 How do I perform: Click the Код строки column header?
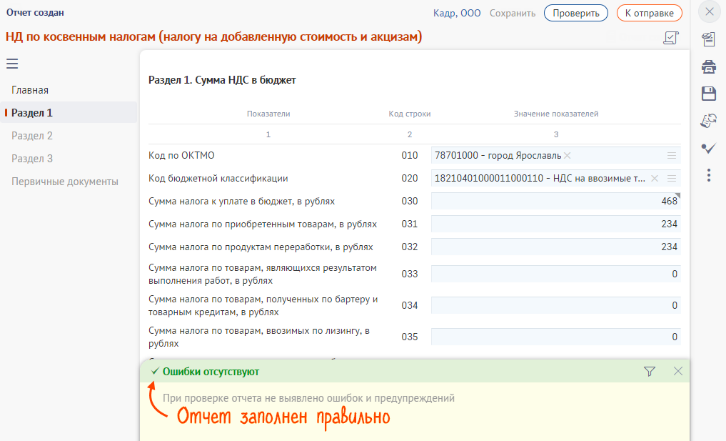tap(409, 114)
